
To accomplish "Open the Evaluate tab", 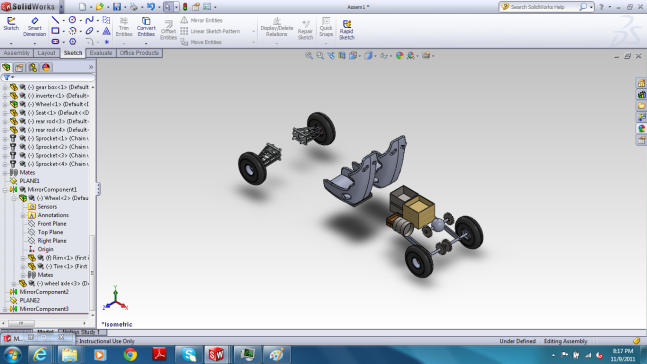I will 101,53.
